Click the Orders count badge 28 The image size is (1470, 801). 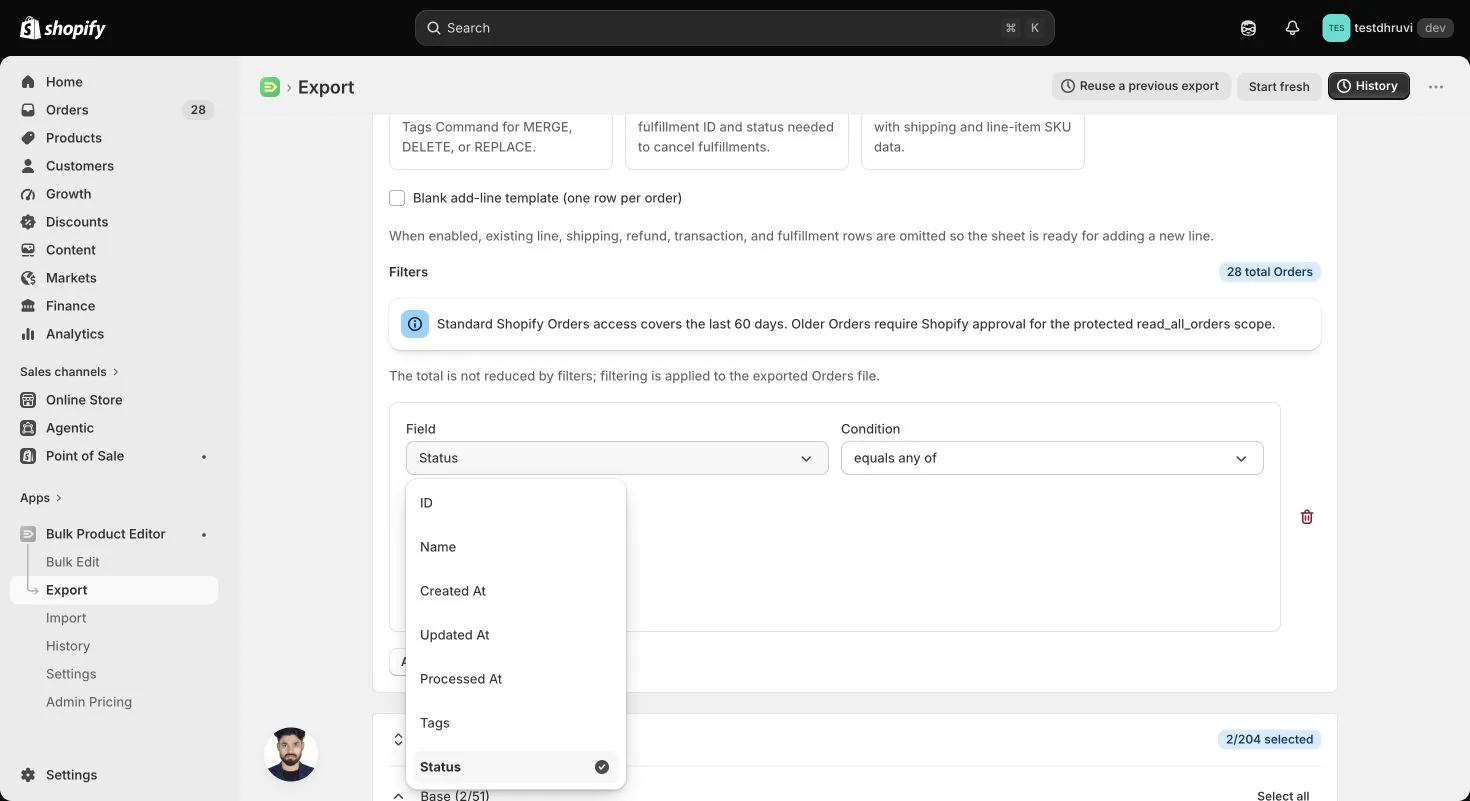(198, 110)
